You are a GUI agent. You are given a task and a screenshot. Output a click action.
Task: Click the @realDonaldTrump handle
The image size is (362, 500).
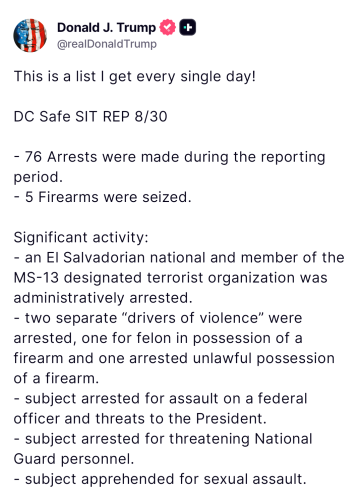pos(107,44)
